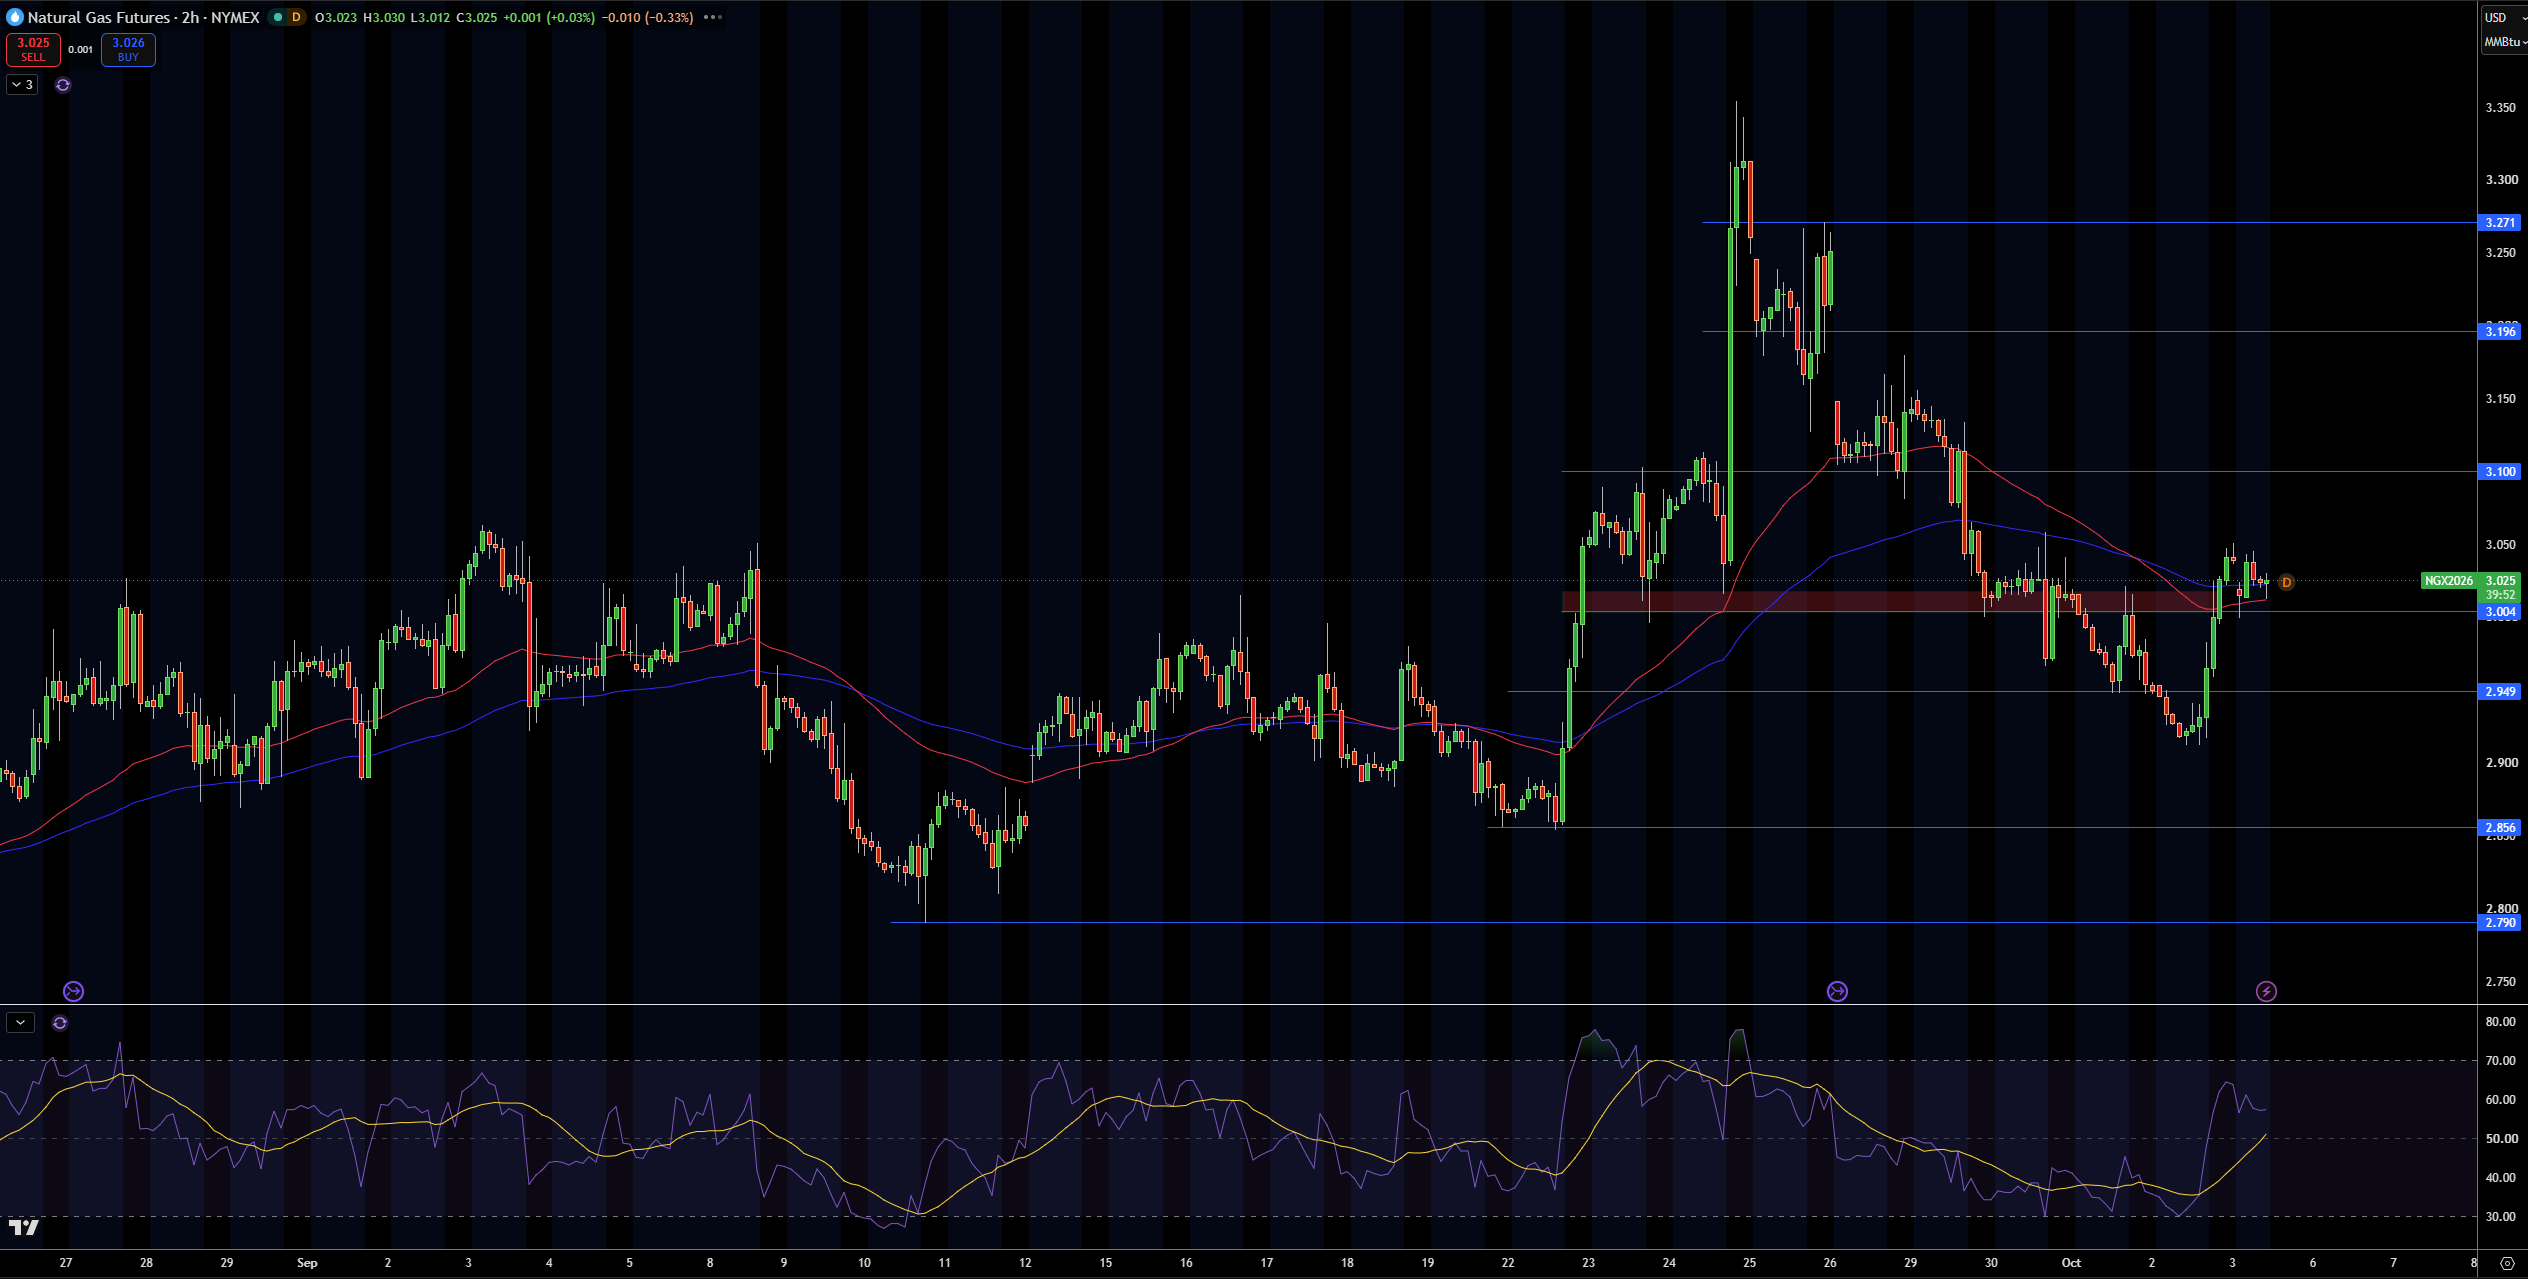Collapse the indicator legend showing 3
2528x1279 pixels.
click(x=22, y=85)
